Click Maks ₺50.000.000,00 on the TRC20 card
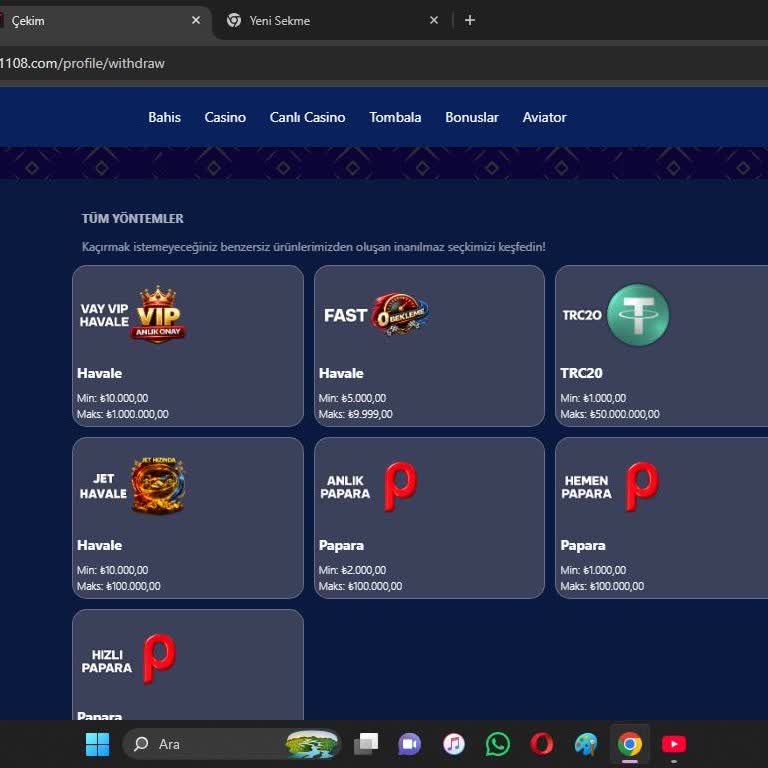 pyautogui.click(x=610, y=414)
